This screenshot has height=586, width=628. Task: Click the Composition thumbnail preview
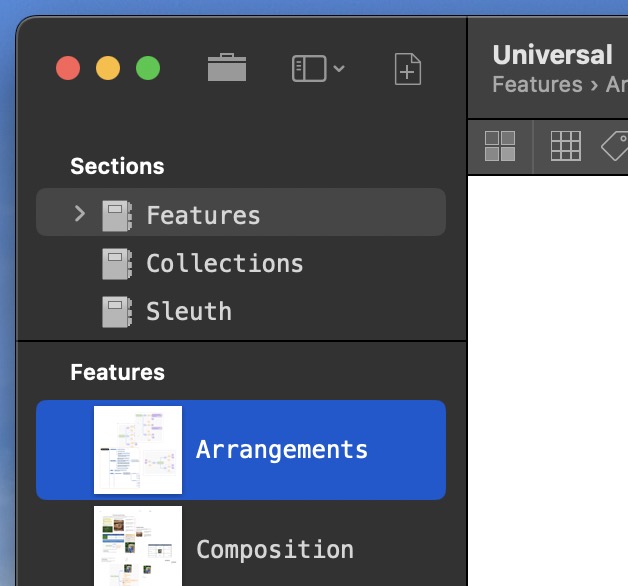[138, 546]
